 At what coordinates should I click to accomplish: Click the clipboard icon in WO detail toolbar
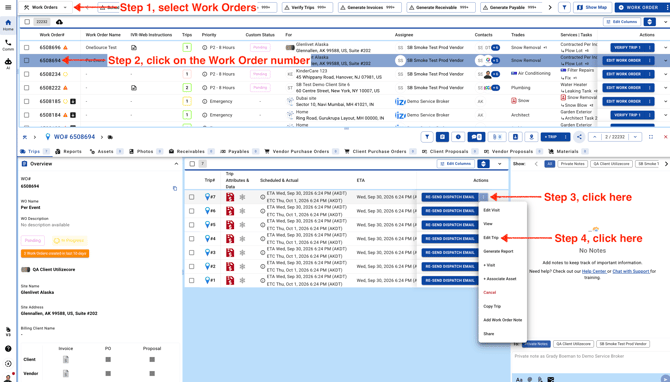pyautogui.click(x=442, y=137)
